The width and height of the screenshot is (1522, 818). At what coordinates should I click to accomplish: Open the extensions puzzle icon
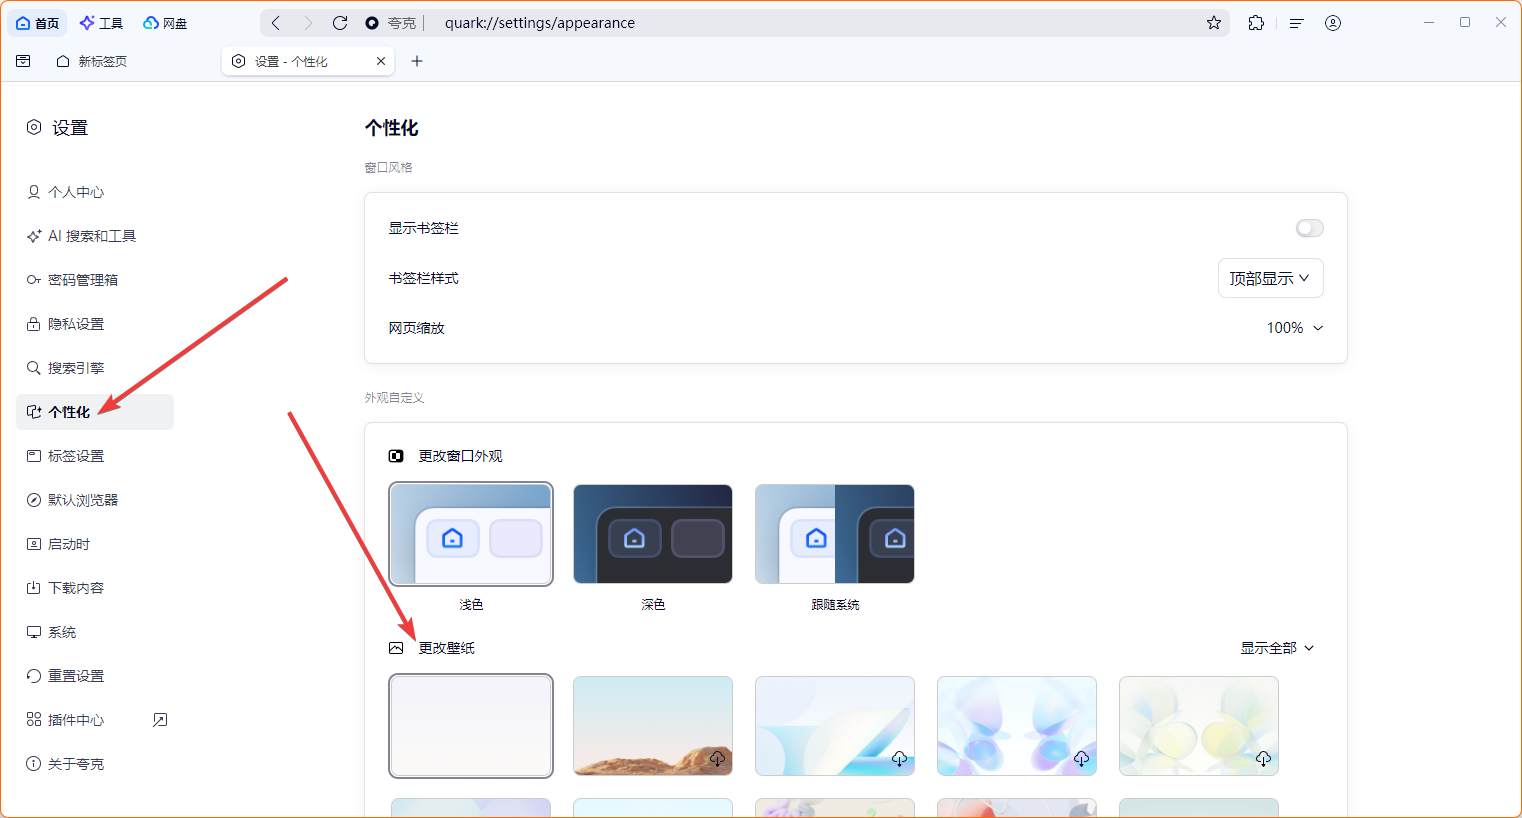coord(1256,23)
